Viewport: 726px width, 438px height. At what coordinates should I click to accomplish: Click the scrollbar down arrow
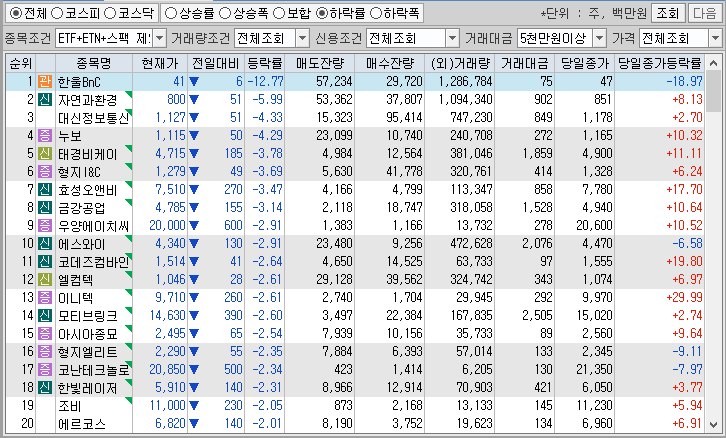(714, 425)
